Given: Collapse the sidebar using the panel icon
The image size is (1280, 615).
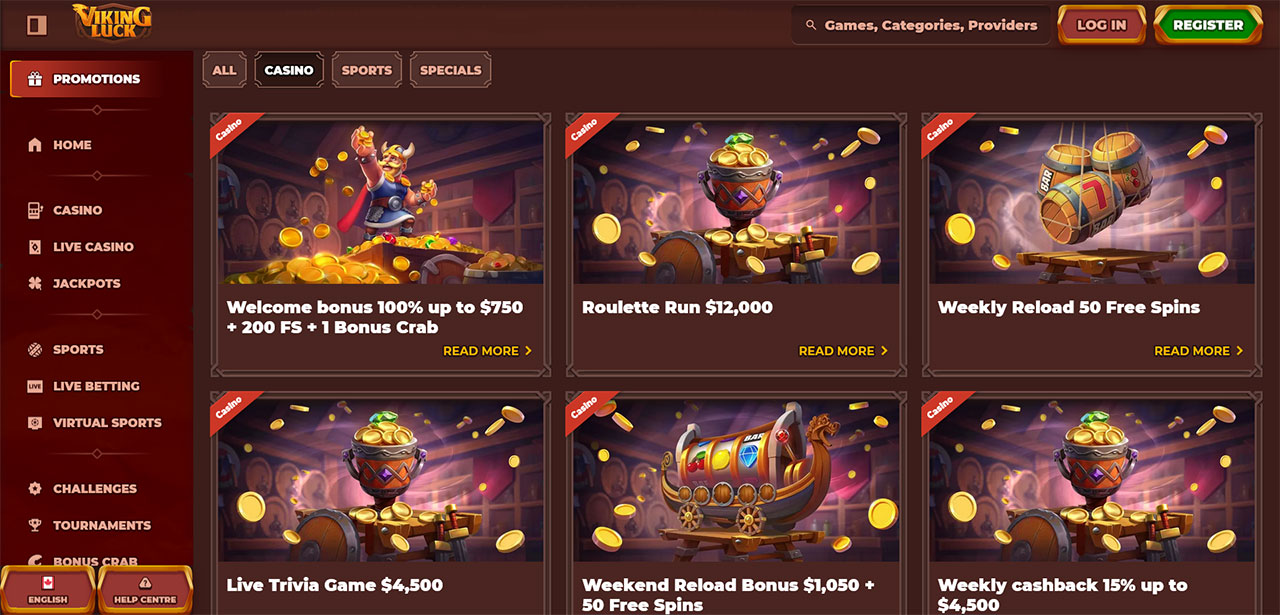Looking at the screenshot, I should 37,25.
